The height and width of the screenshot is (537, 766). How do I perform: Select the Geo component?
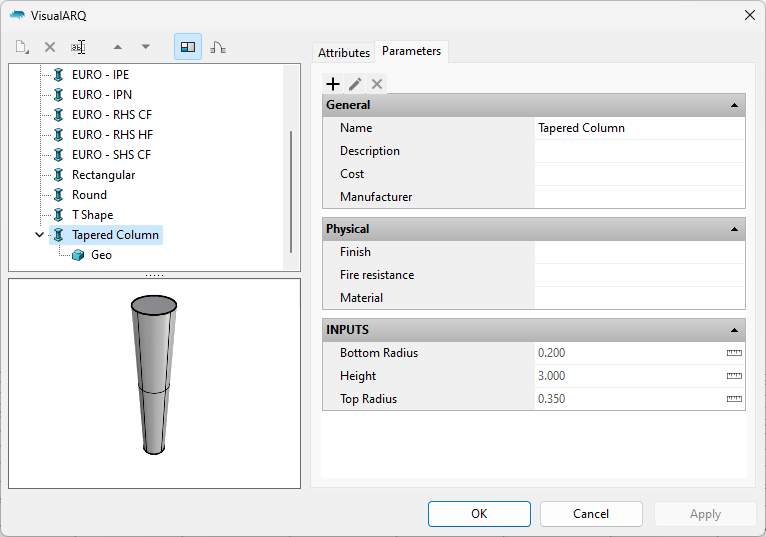(x=101, y=255)
